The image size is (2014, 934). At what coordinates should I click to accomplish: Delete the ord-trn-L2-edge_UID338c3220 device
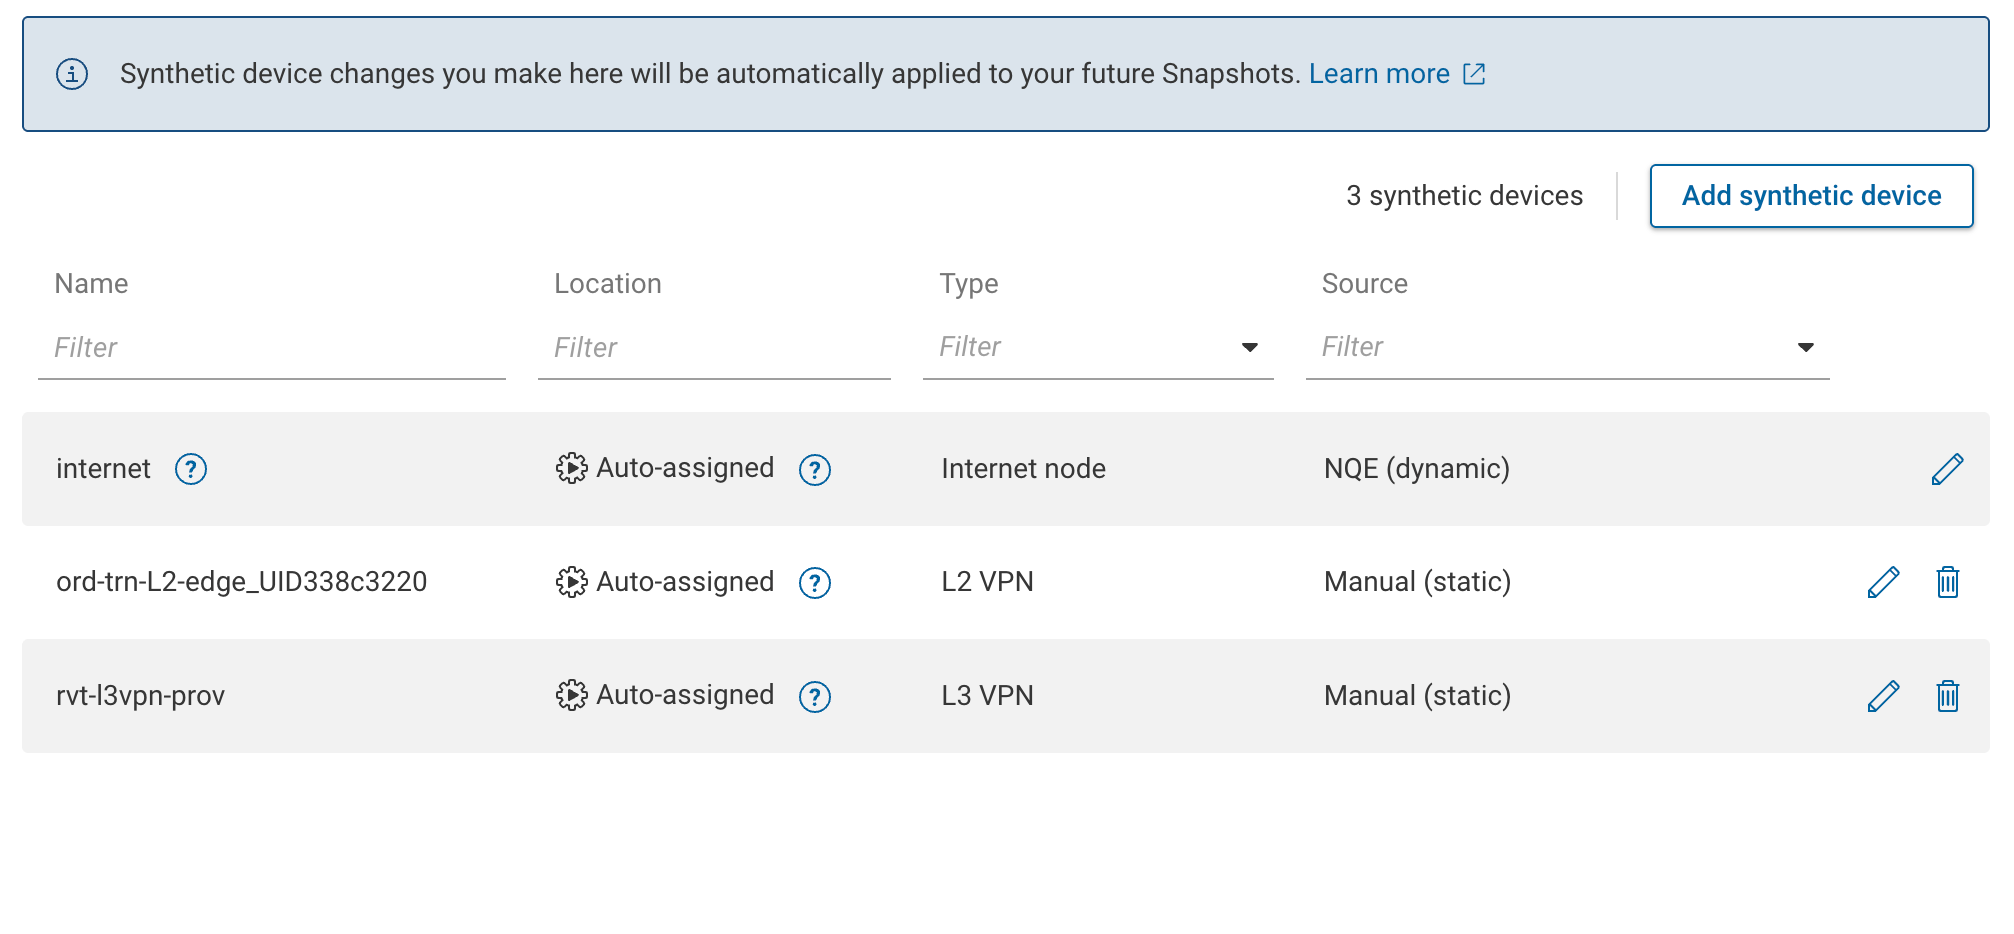point(1947,581)
